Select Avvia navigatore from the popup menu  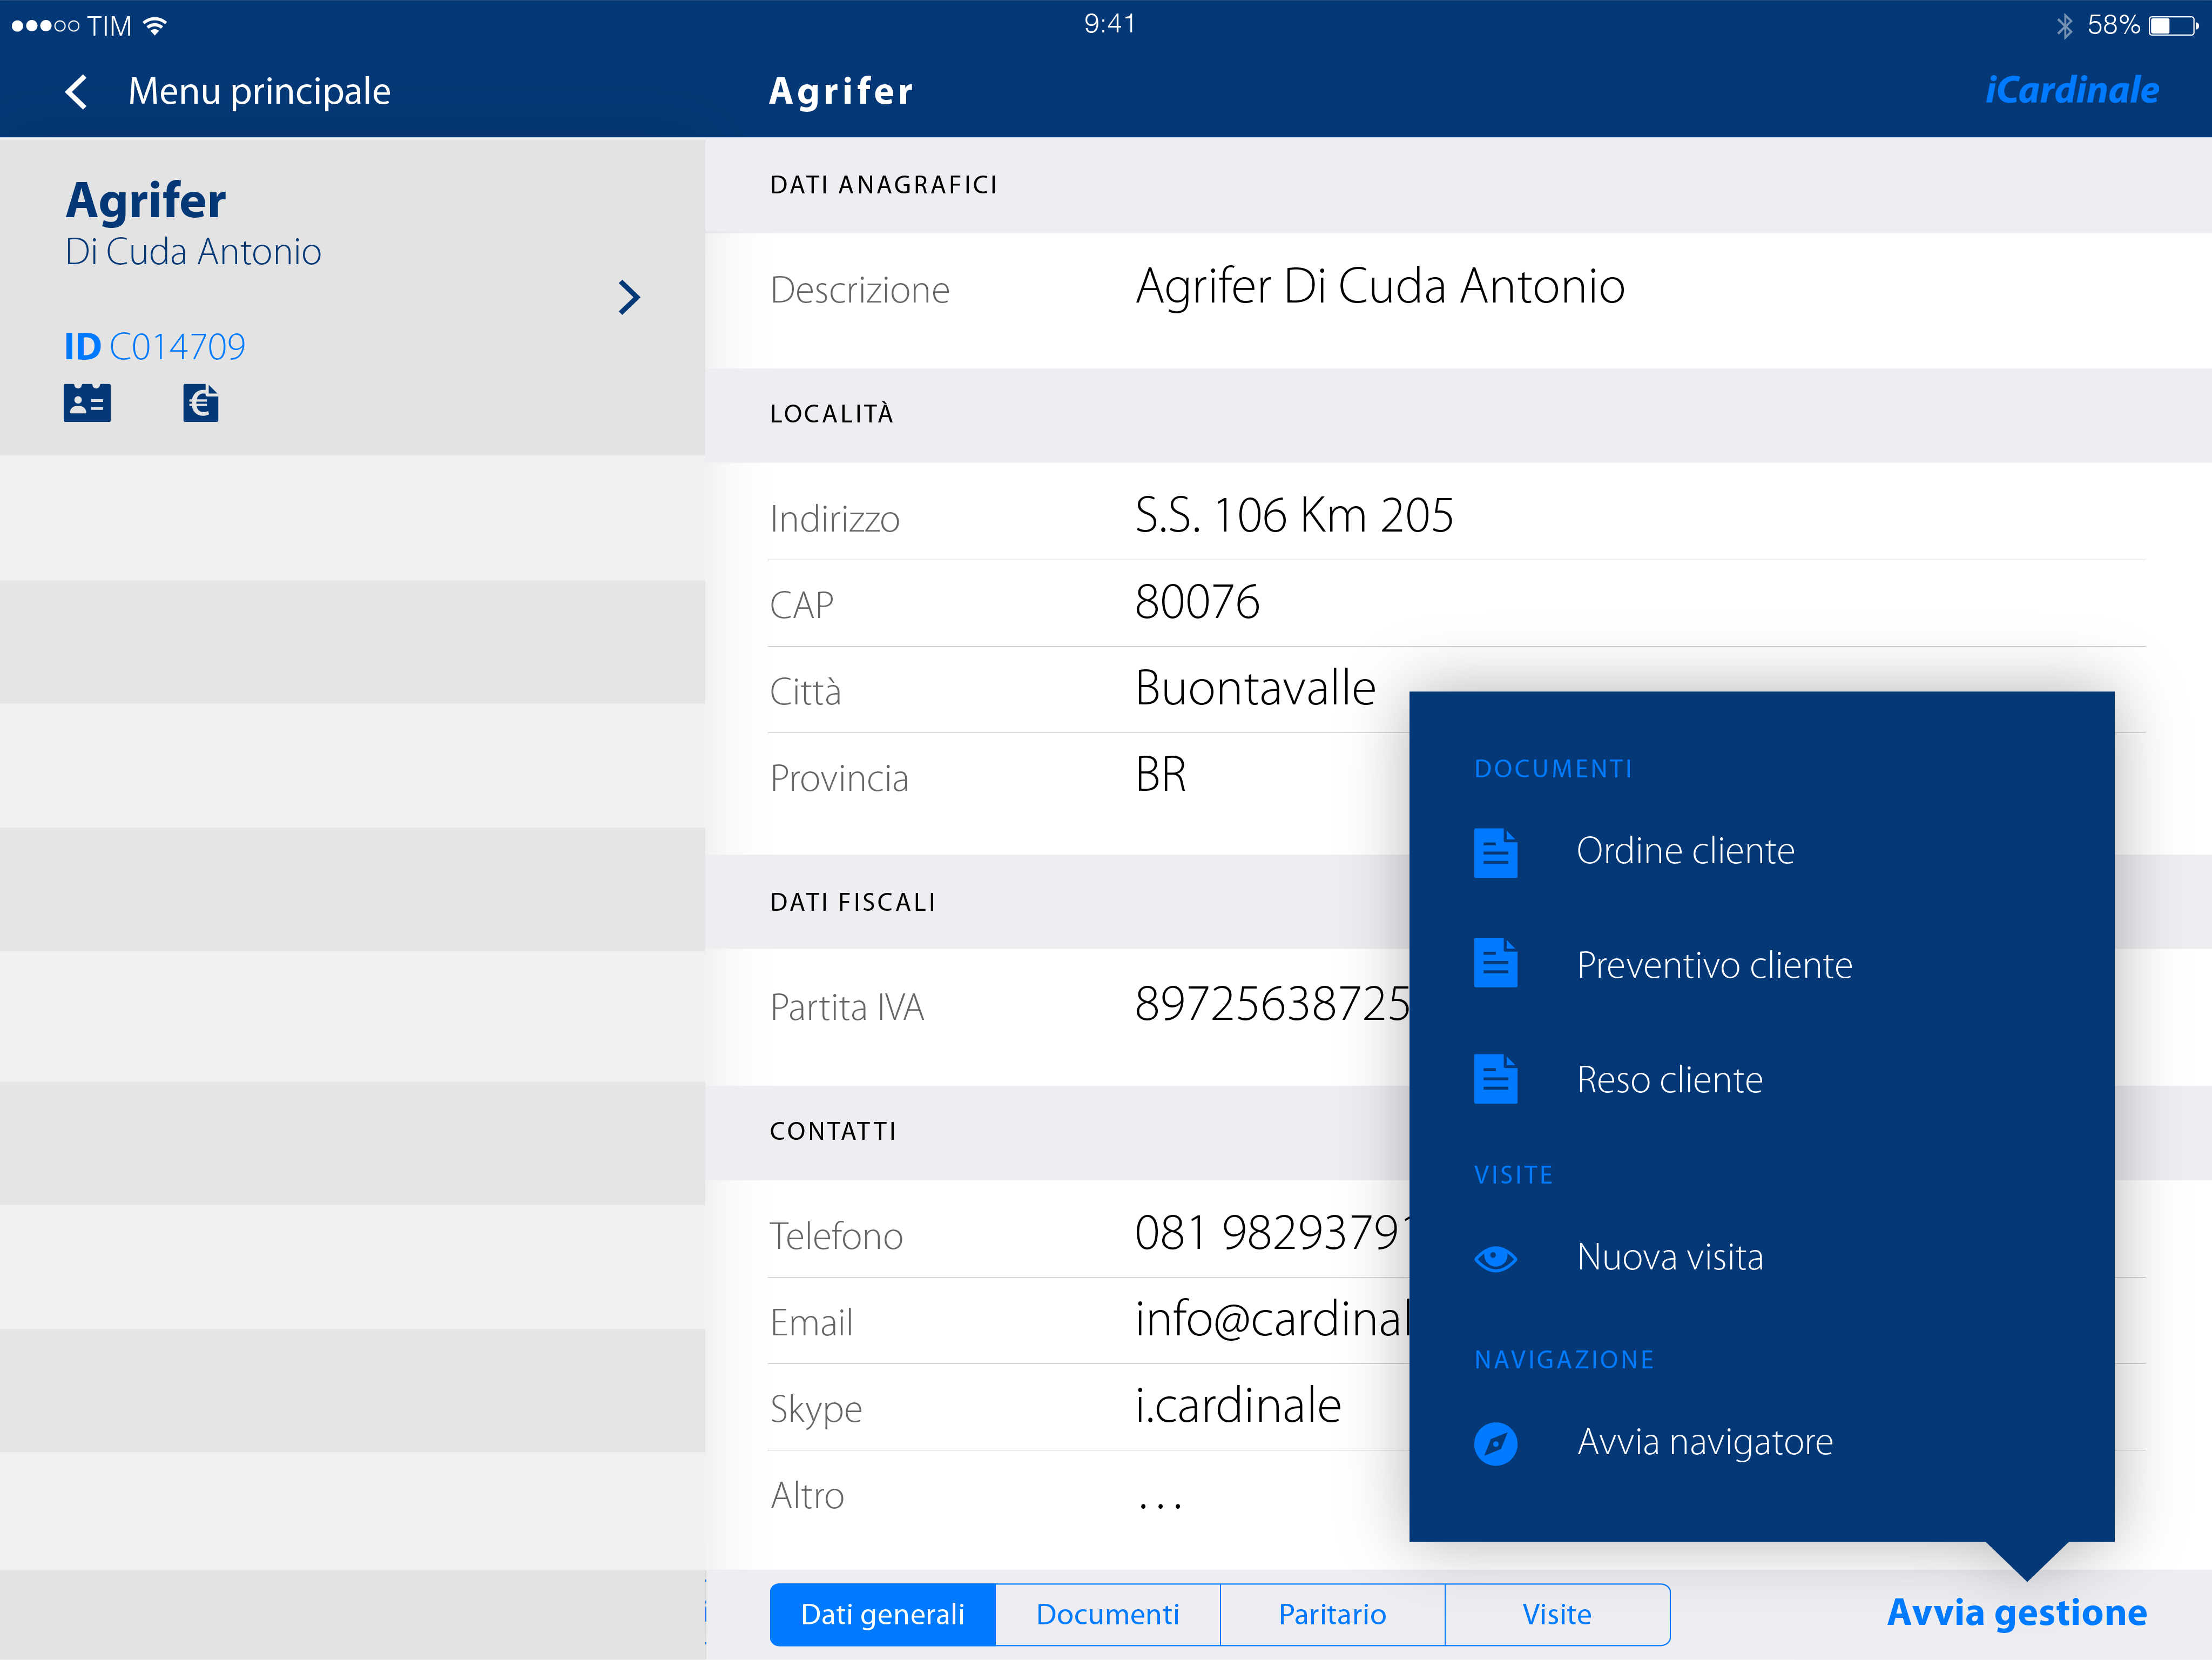pyautogui.click(x=1704, y=1442)
